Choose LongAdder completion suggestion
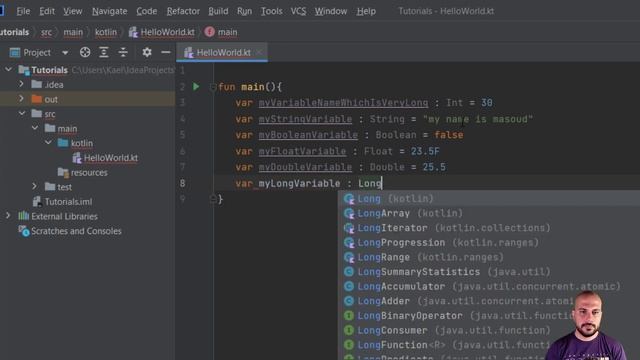Viewport: 640px width, 360px height. [489, 301]
